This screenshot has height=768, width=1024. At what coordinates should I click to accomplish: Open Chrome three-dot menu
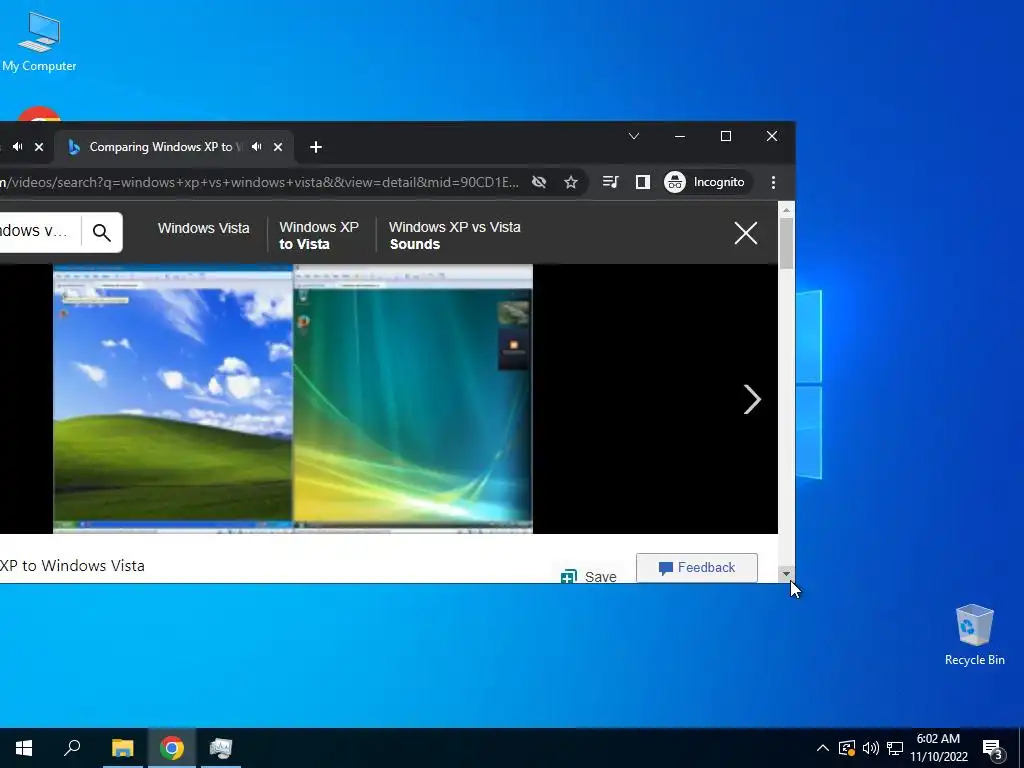tap(773, 182)
